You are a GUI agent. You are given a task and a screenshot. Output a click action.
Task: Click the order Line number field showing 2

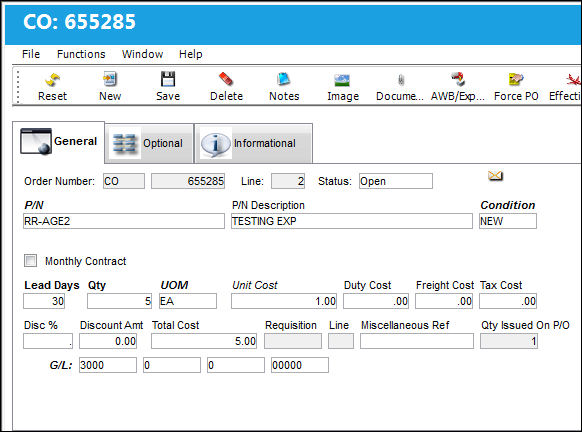tap(288, 181)
